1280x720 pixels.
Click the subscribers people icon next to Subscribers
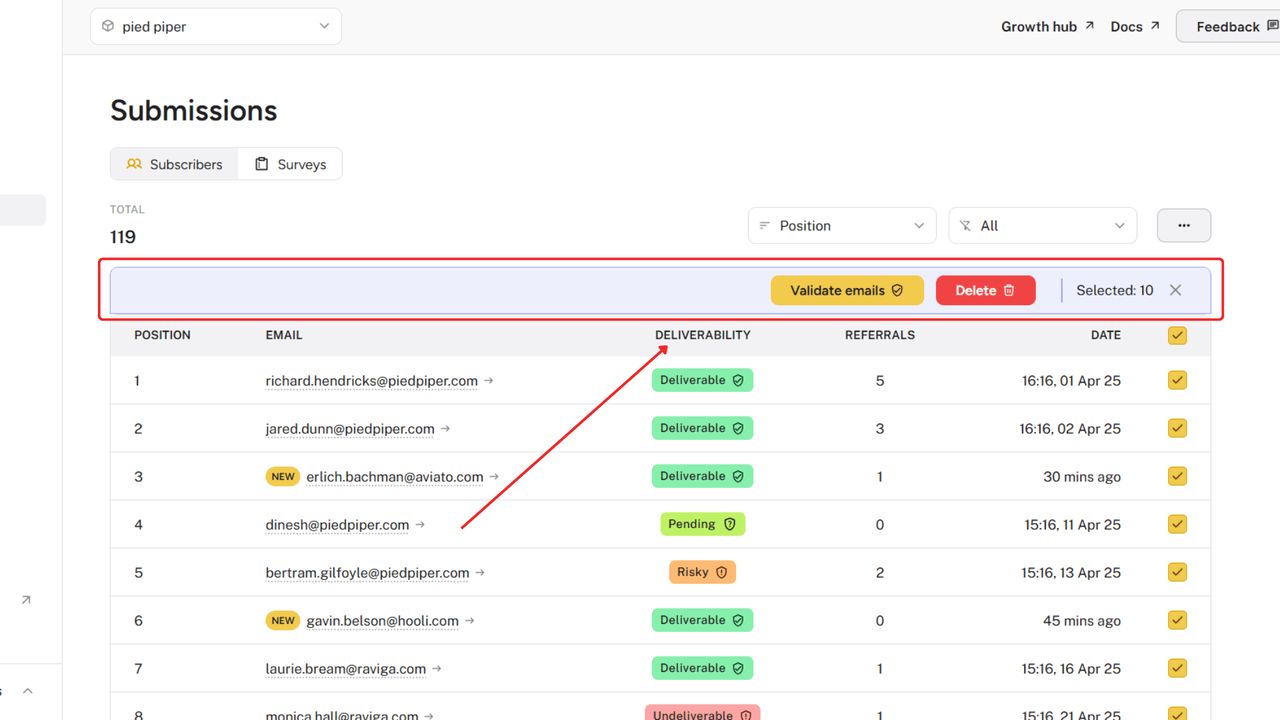(x=134, y=163)
